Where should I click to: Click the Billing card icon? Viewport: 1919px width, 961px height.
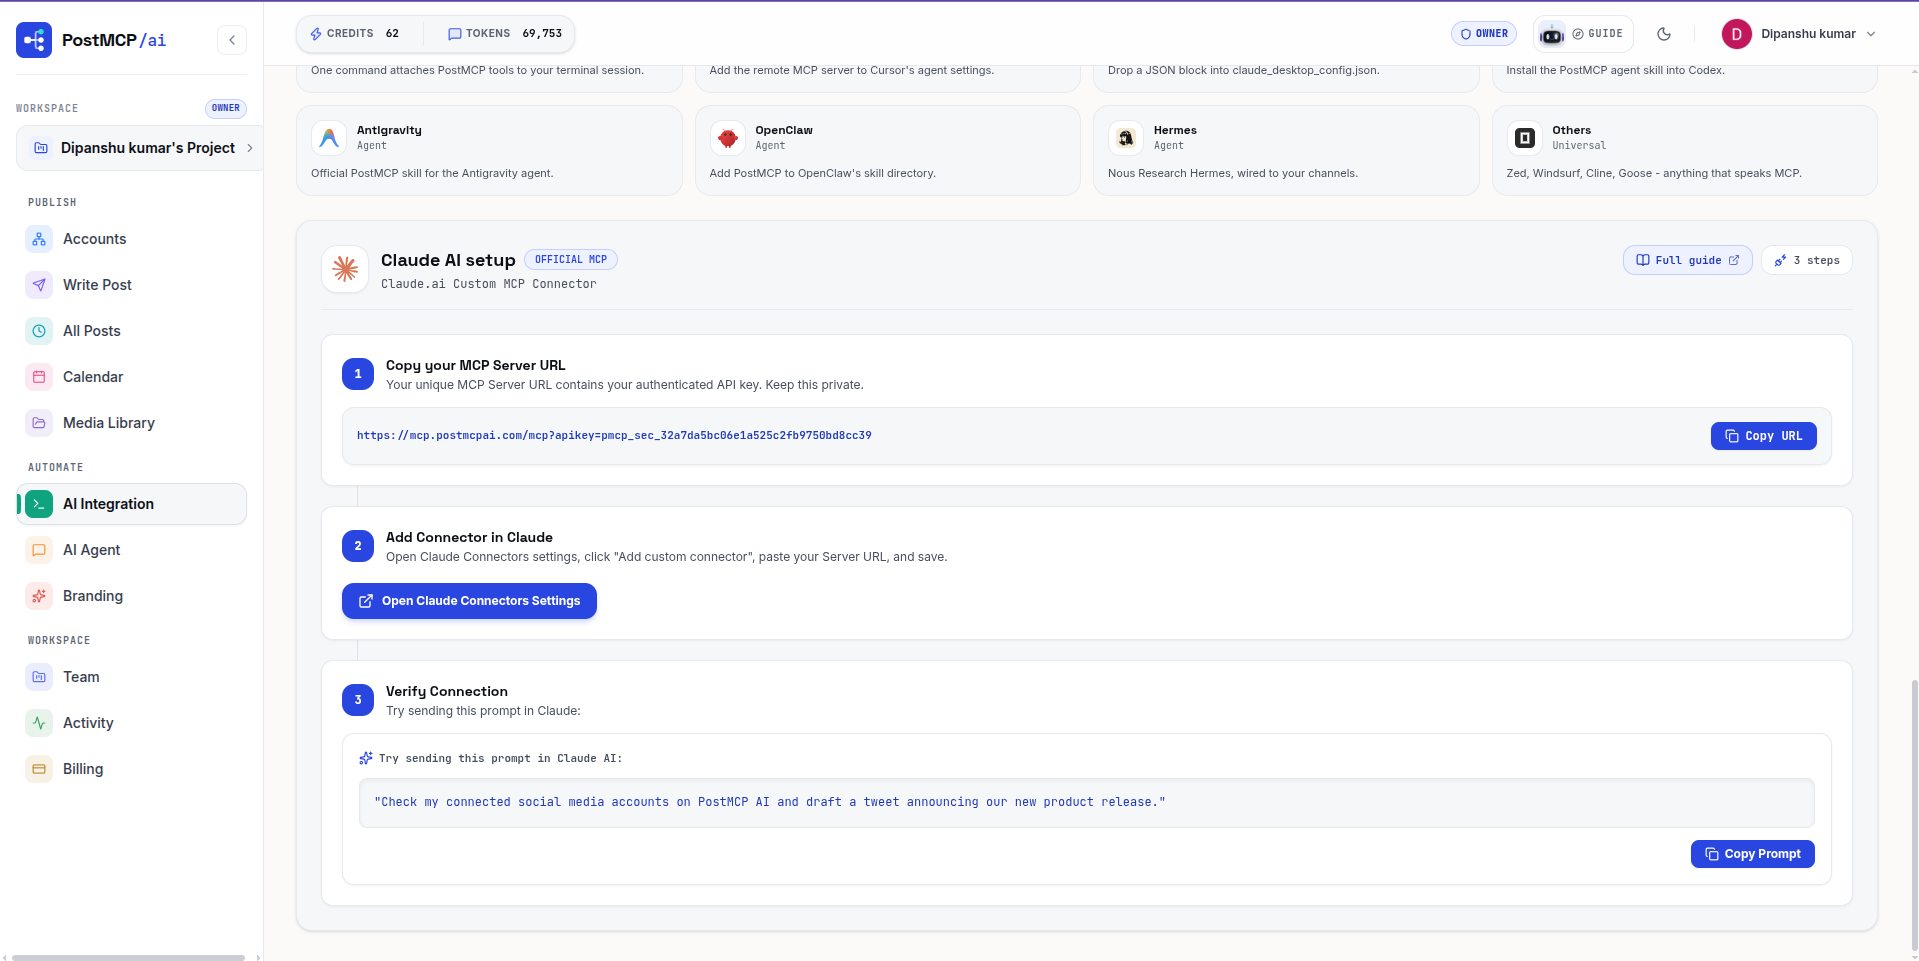(39, 769)
